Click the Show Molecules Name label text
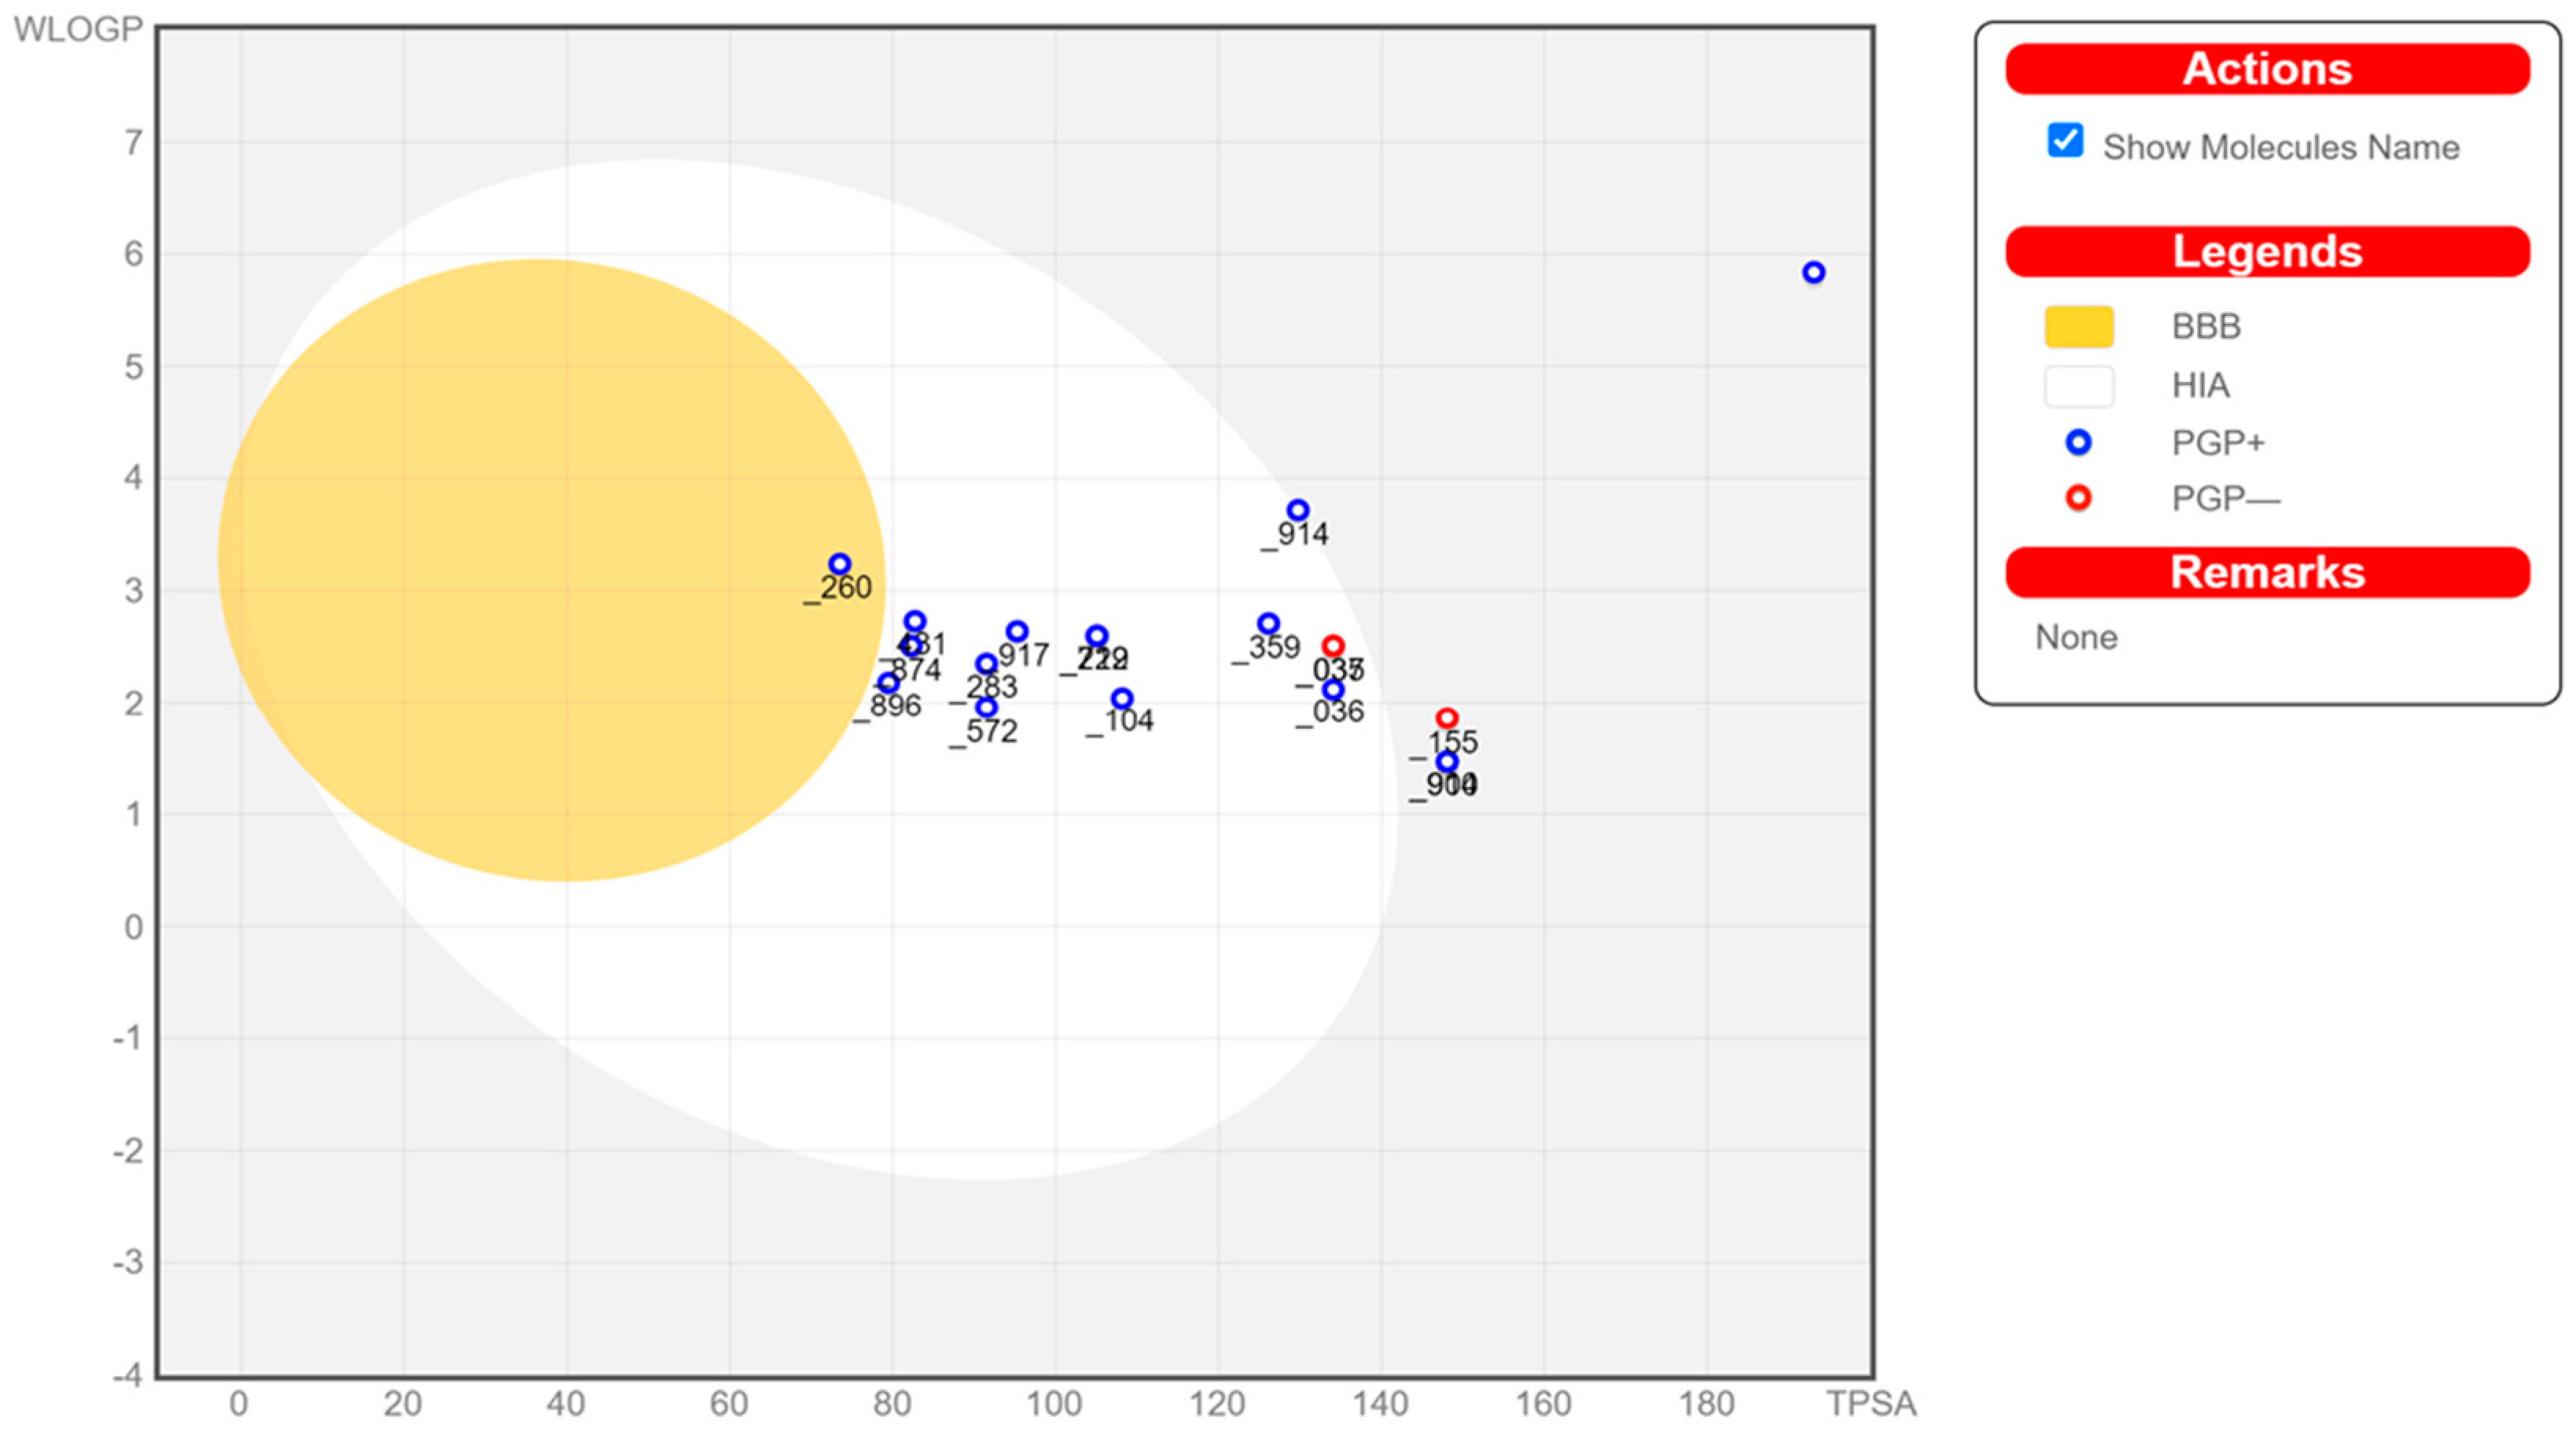Screen dimensions: 2576x1431 pos(2280,147)
